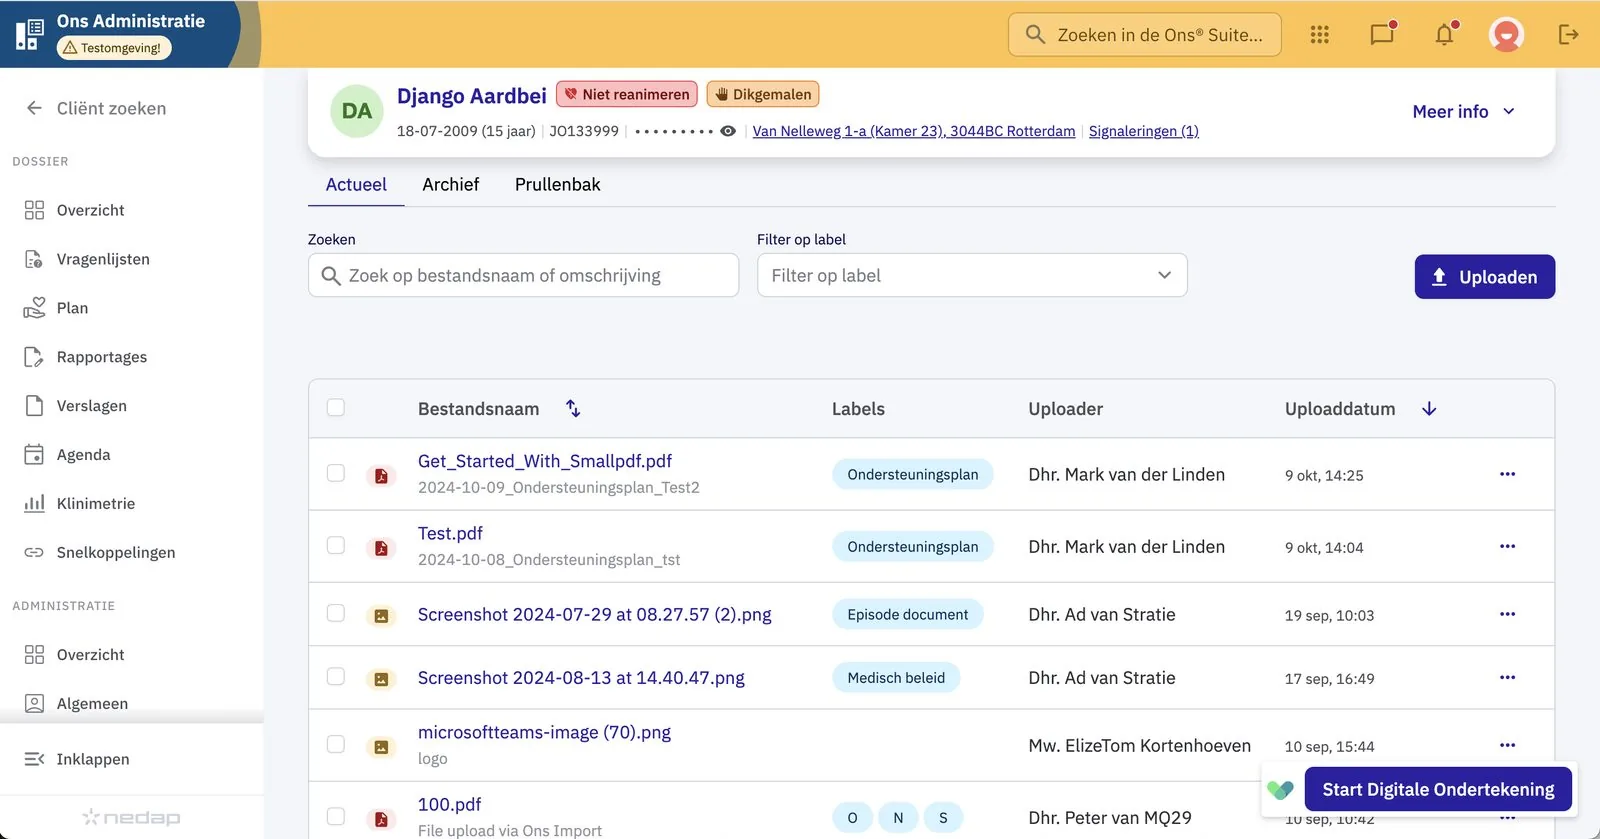The width and height of the screenshot is (1600, 839).
Task: Switch to the Archief tab
Action: point(450,185)
